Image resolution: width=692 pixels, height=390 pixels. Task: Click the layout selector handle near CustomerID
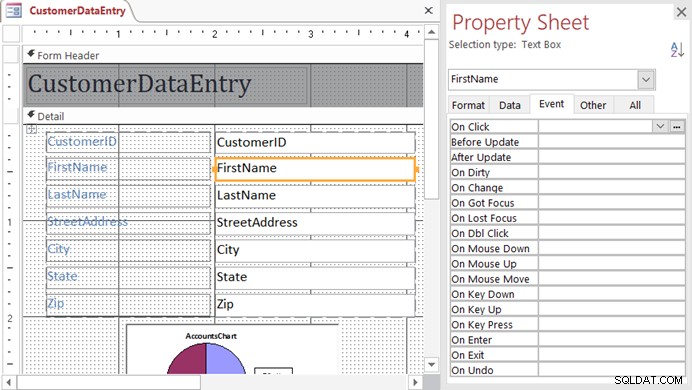pyautogui.click(x=31, y=129)
